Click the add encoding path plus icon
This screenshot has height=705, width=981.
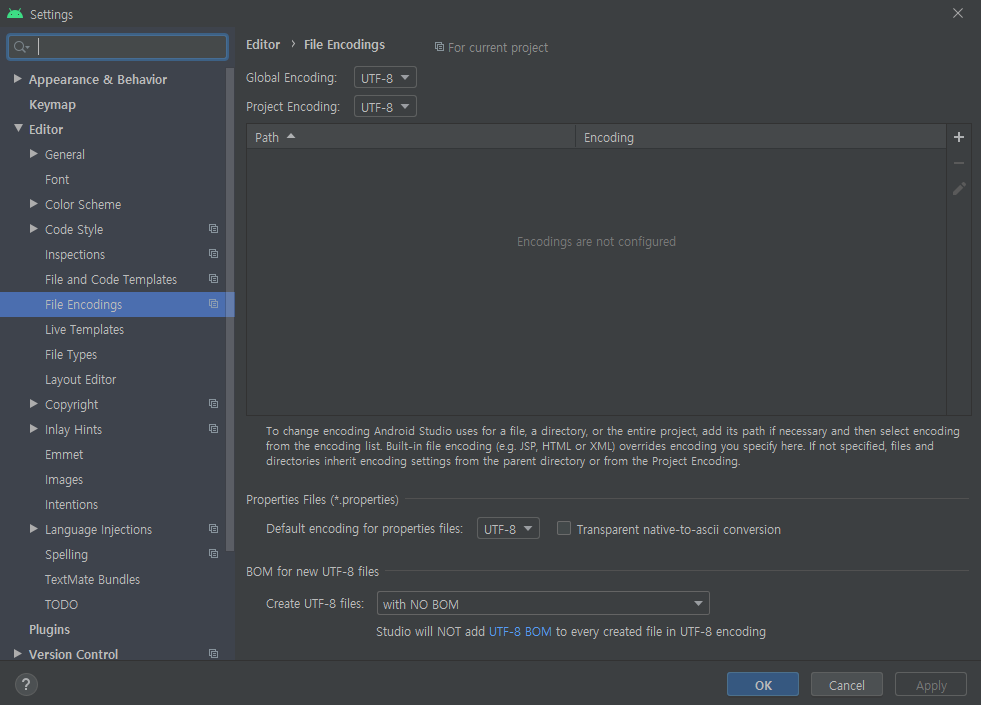point(958,137)
